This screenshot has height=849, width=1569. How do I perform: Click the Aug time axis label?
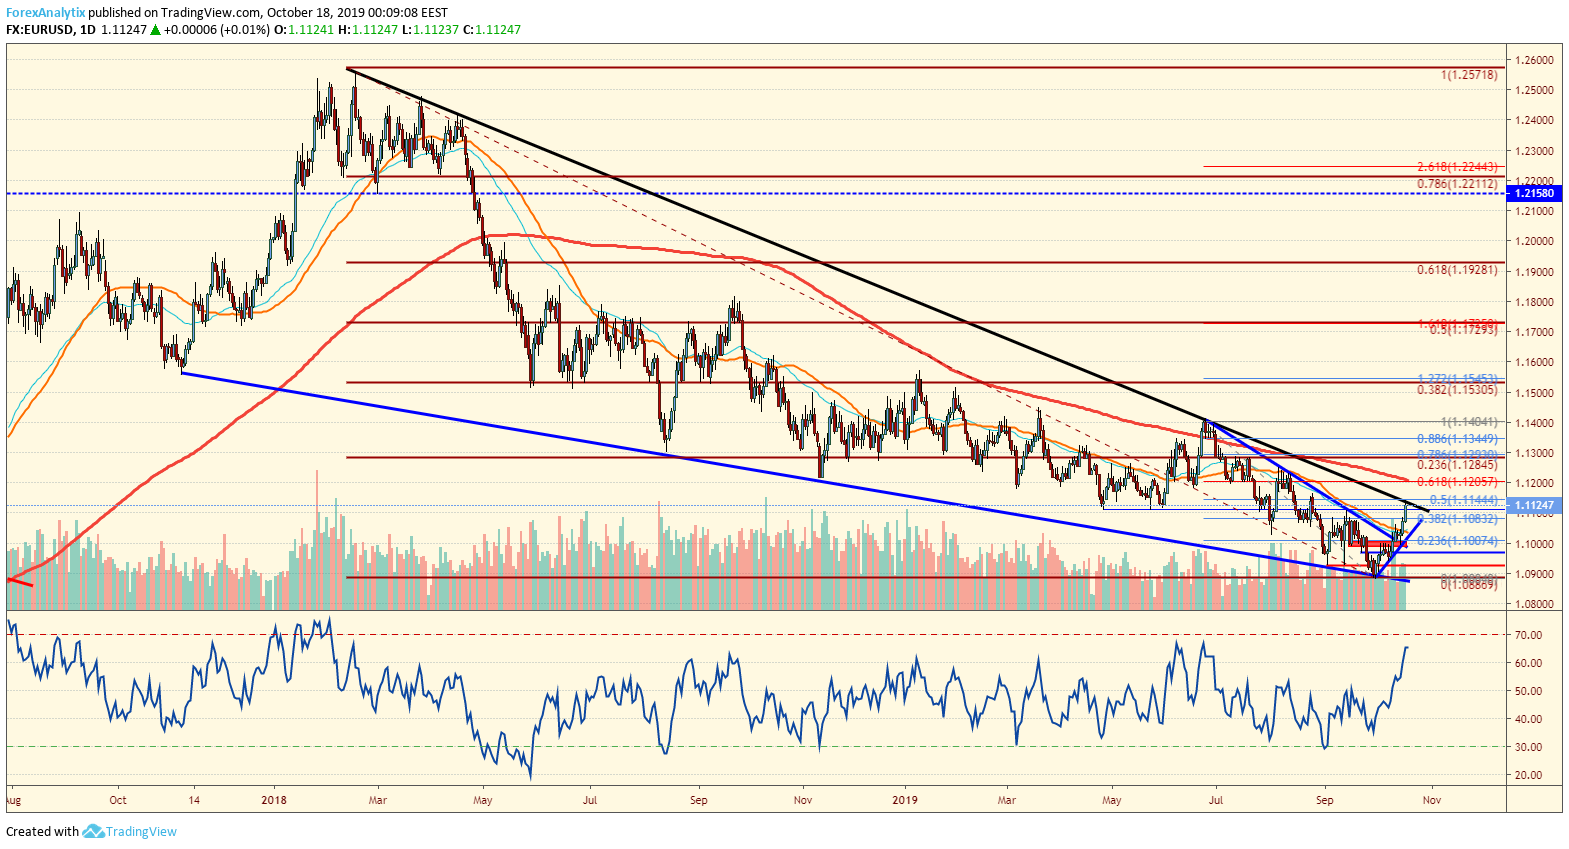[x=13, y=800]
